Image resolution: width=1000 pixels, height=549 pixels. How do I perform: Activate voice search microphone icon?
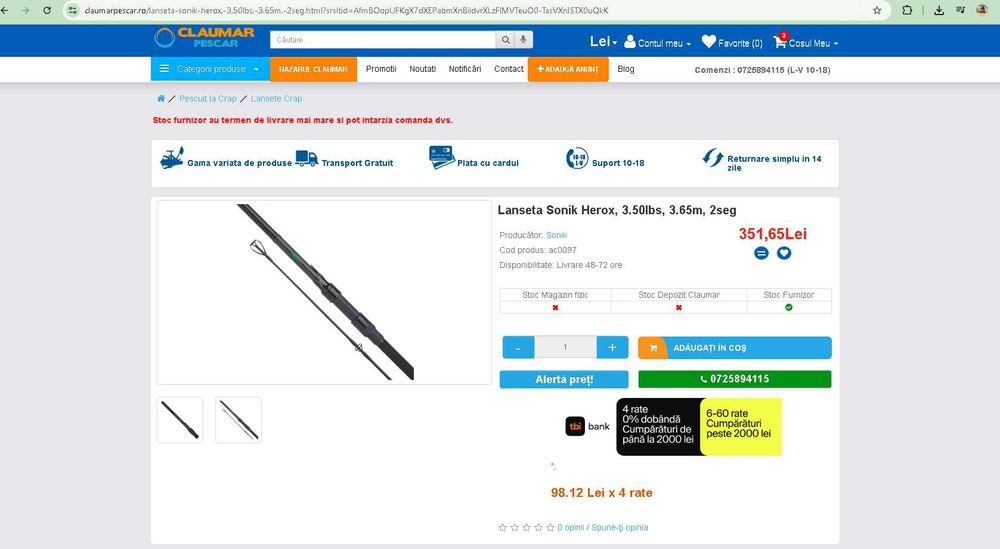[x=523, y=40]
